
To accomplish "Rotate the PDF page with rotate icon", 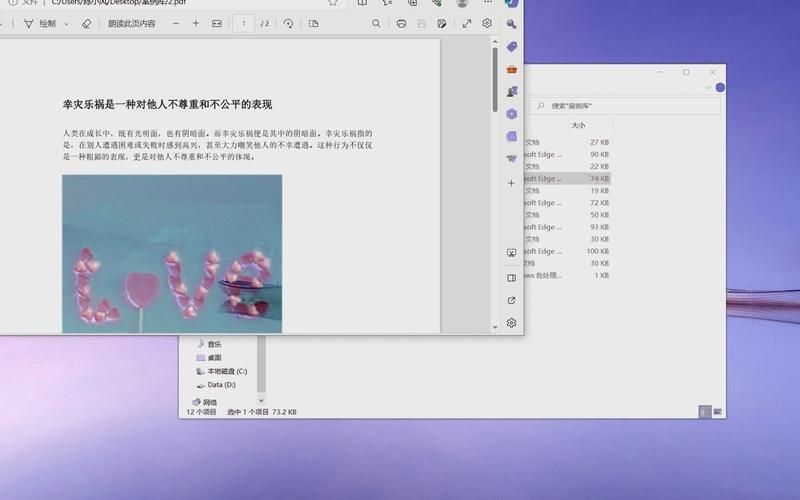I will [x=288, y=23].
